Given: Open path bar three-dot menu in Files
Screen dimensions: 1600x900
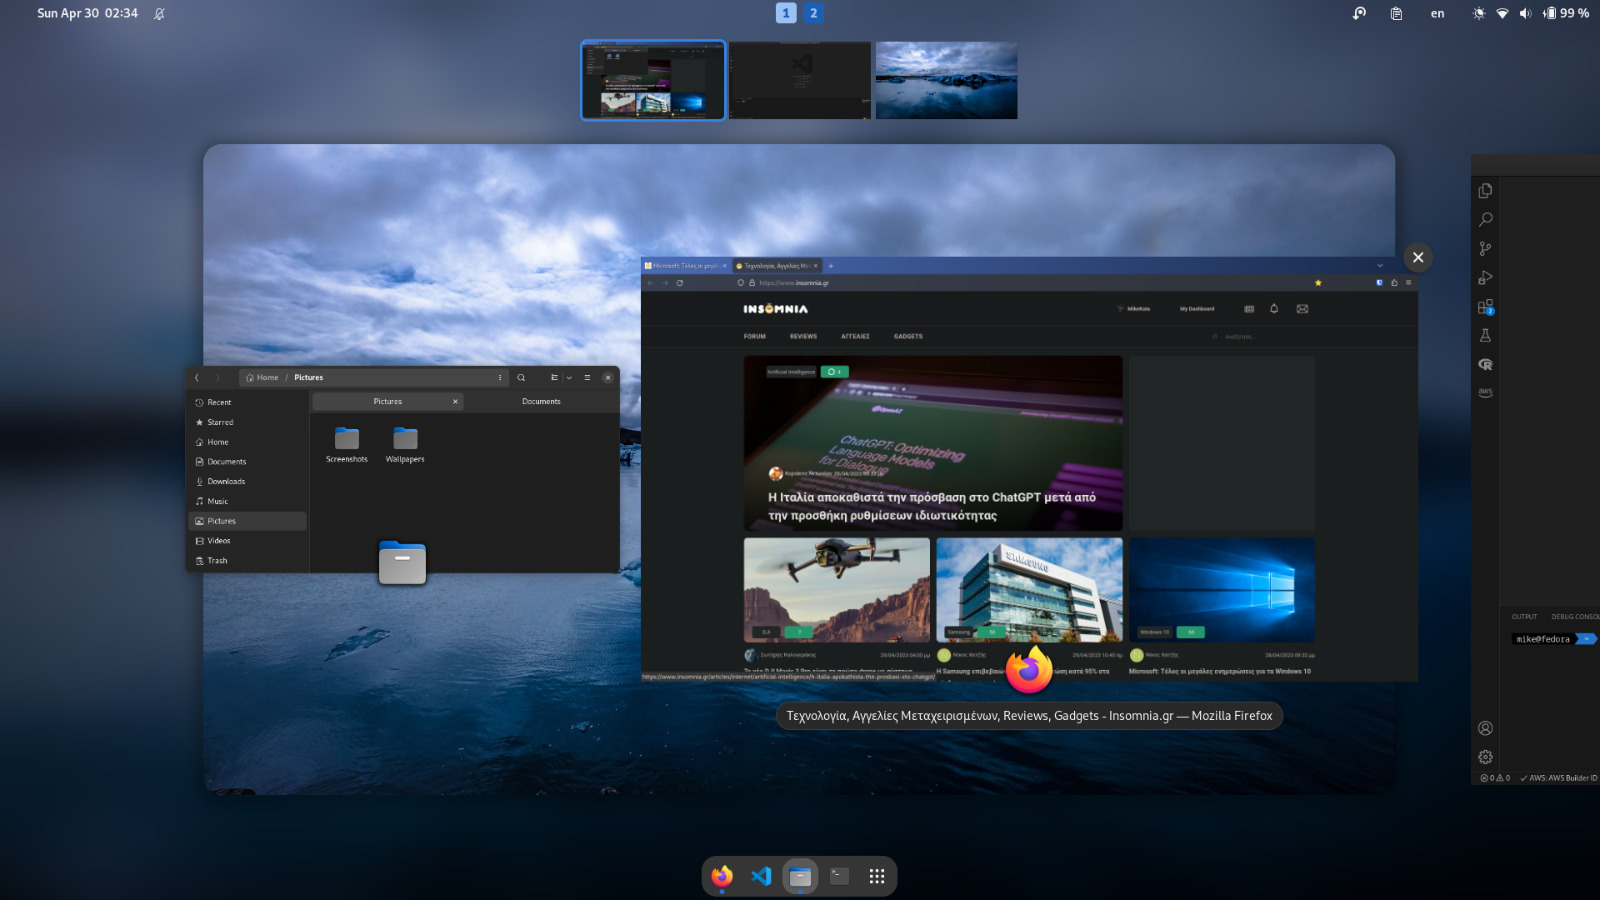Looking at the screenshot, I should pyautogui.click(x=500, y=377).
